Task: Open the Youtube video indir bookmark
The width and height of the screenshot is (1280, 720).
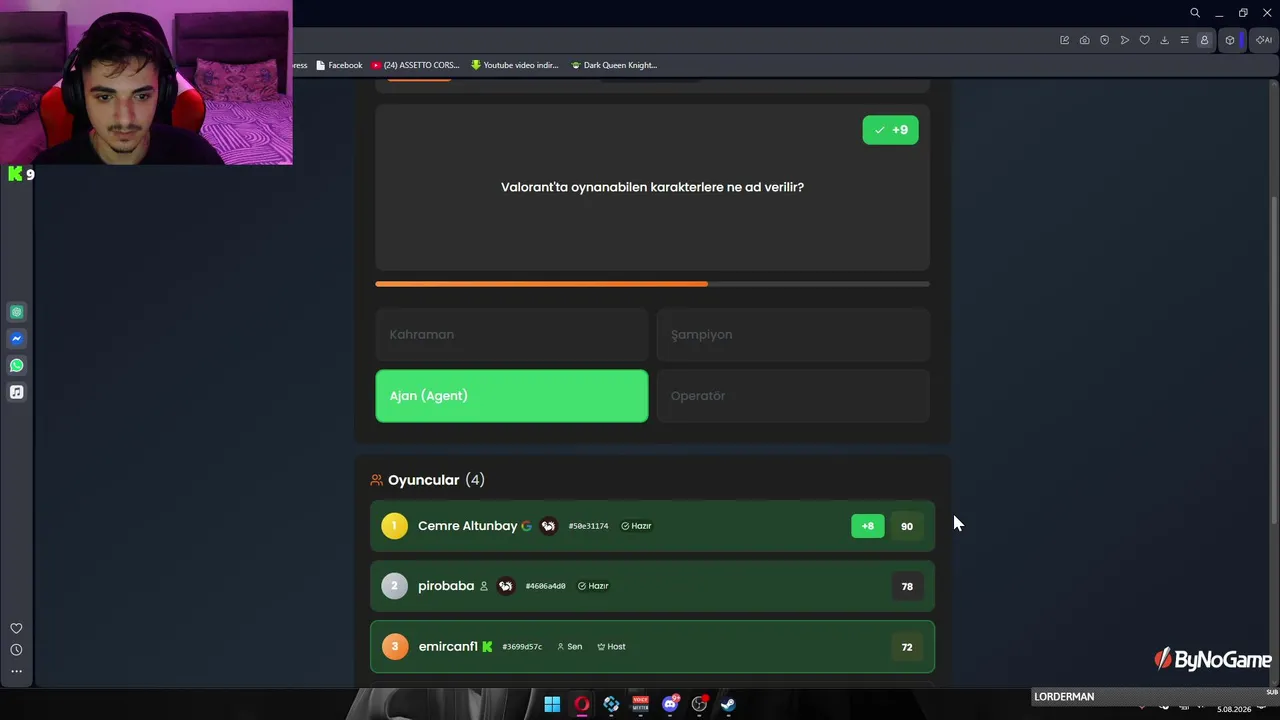Action: pyautogui.click(x=514, y=65)
